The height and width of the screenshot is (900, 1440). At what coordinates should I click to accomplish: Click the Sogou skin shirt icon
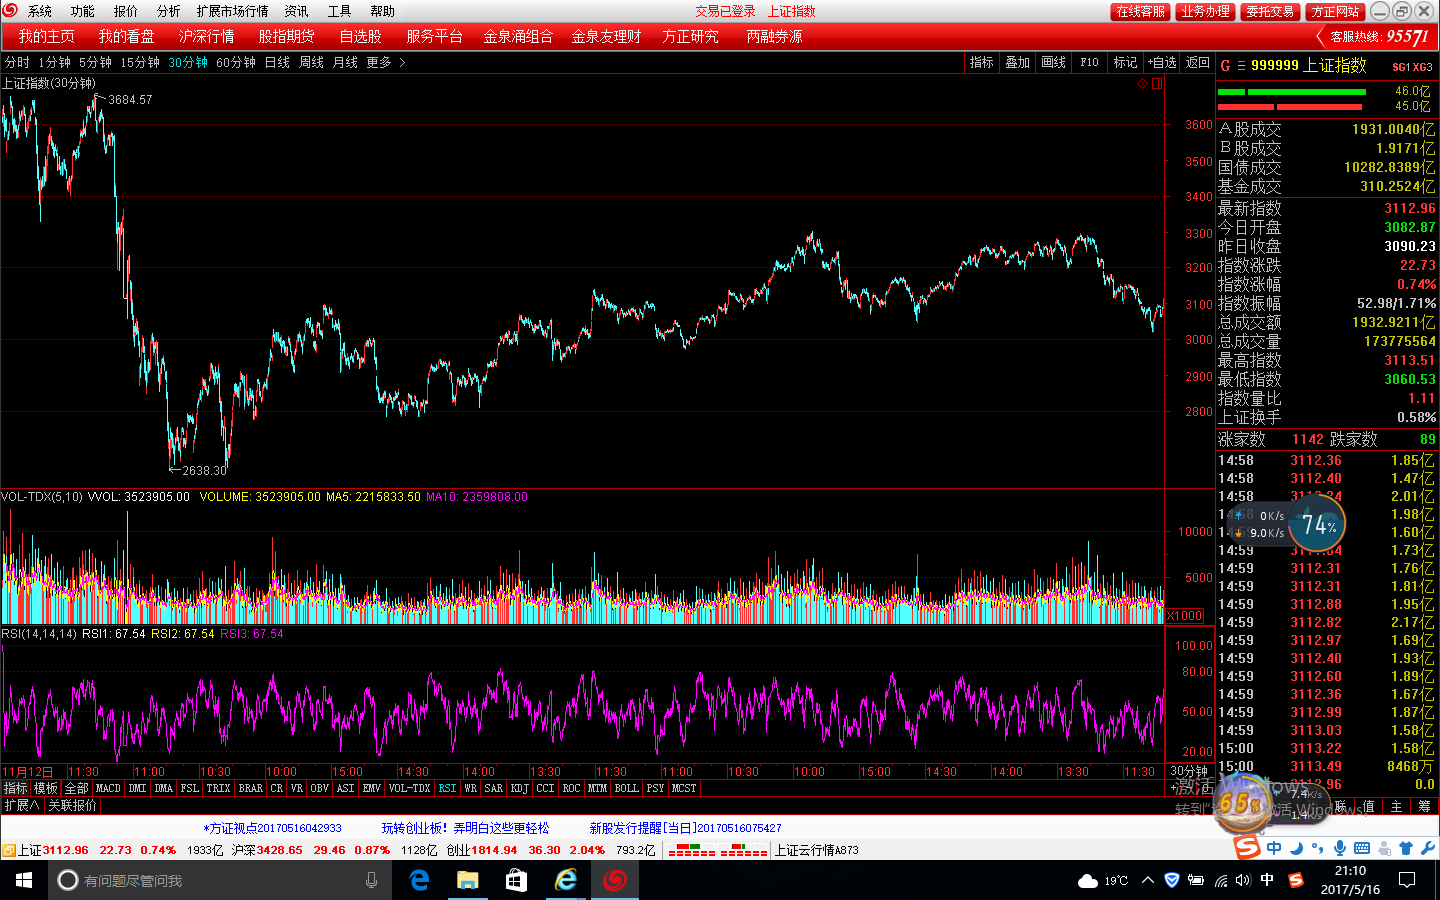click(1406, 848)
